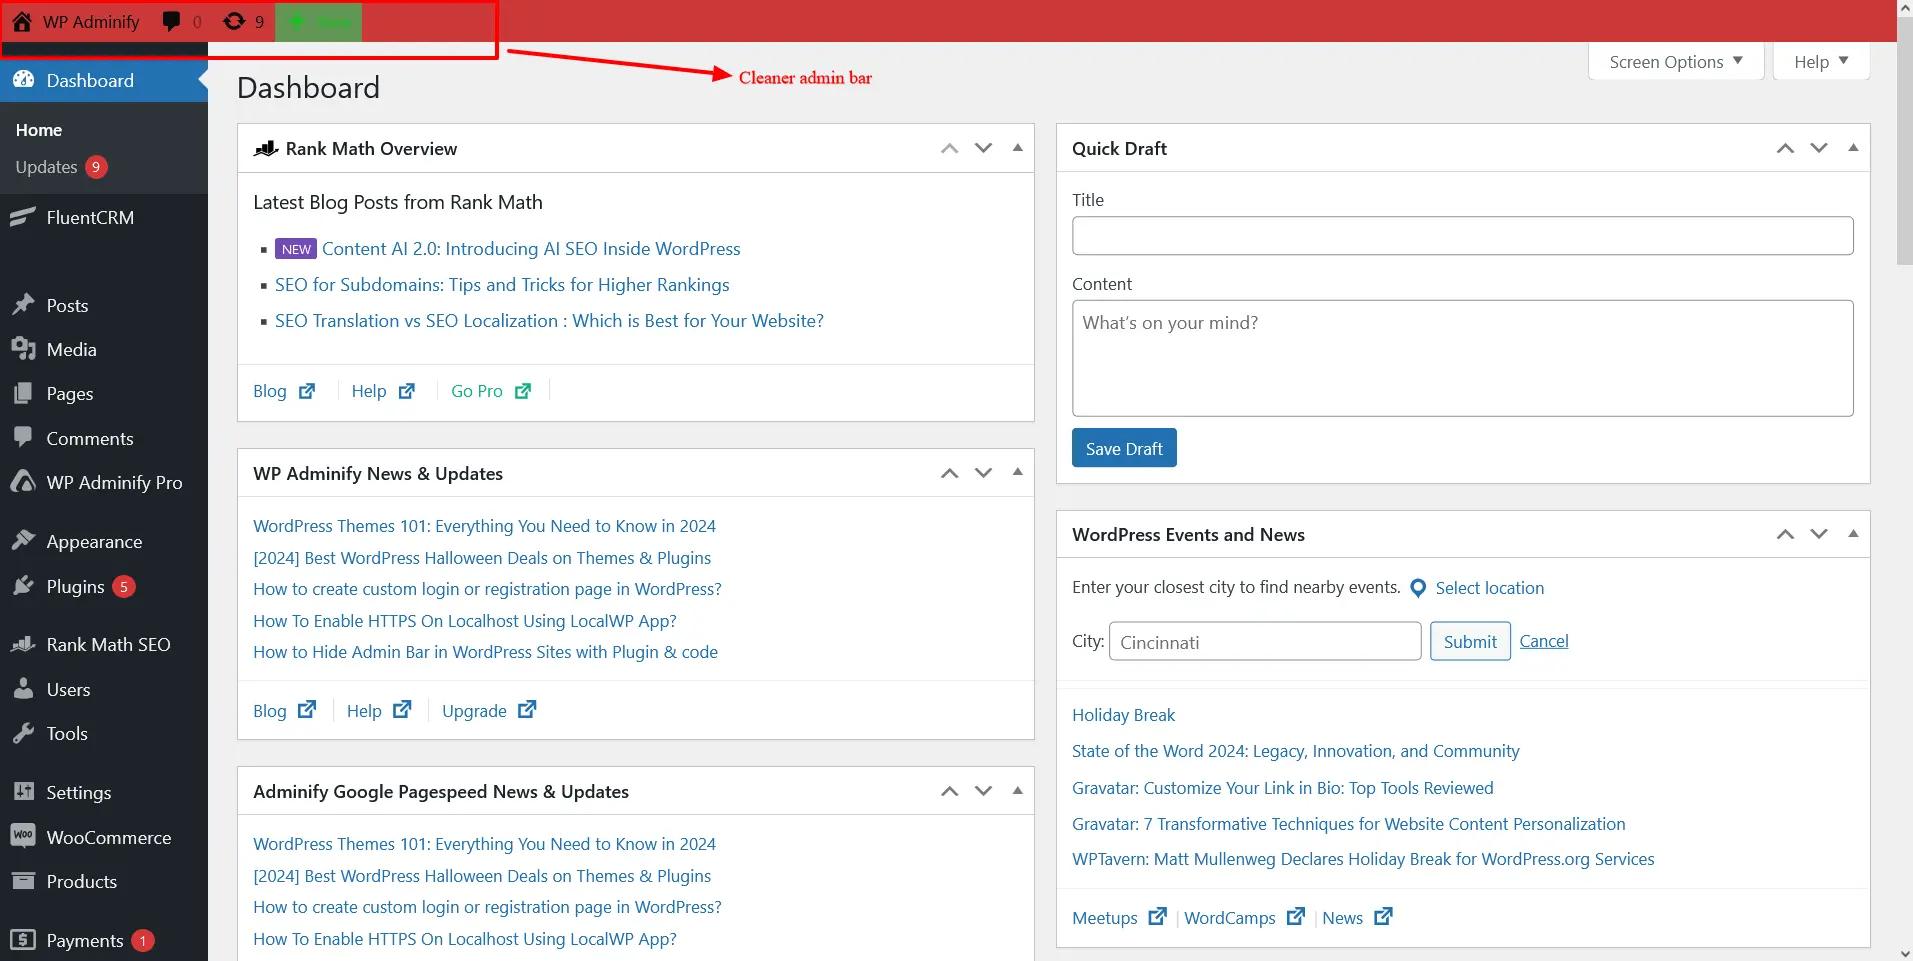Viewport: 1913px width, 961px height.
Task: Click the Quick Draft Title field
Action: click(1462, 236)
